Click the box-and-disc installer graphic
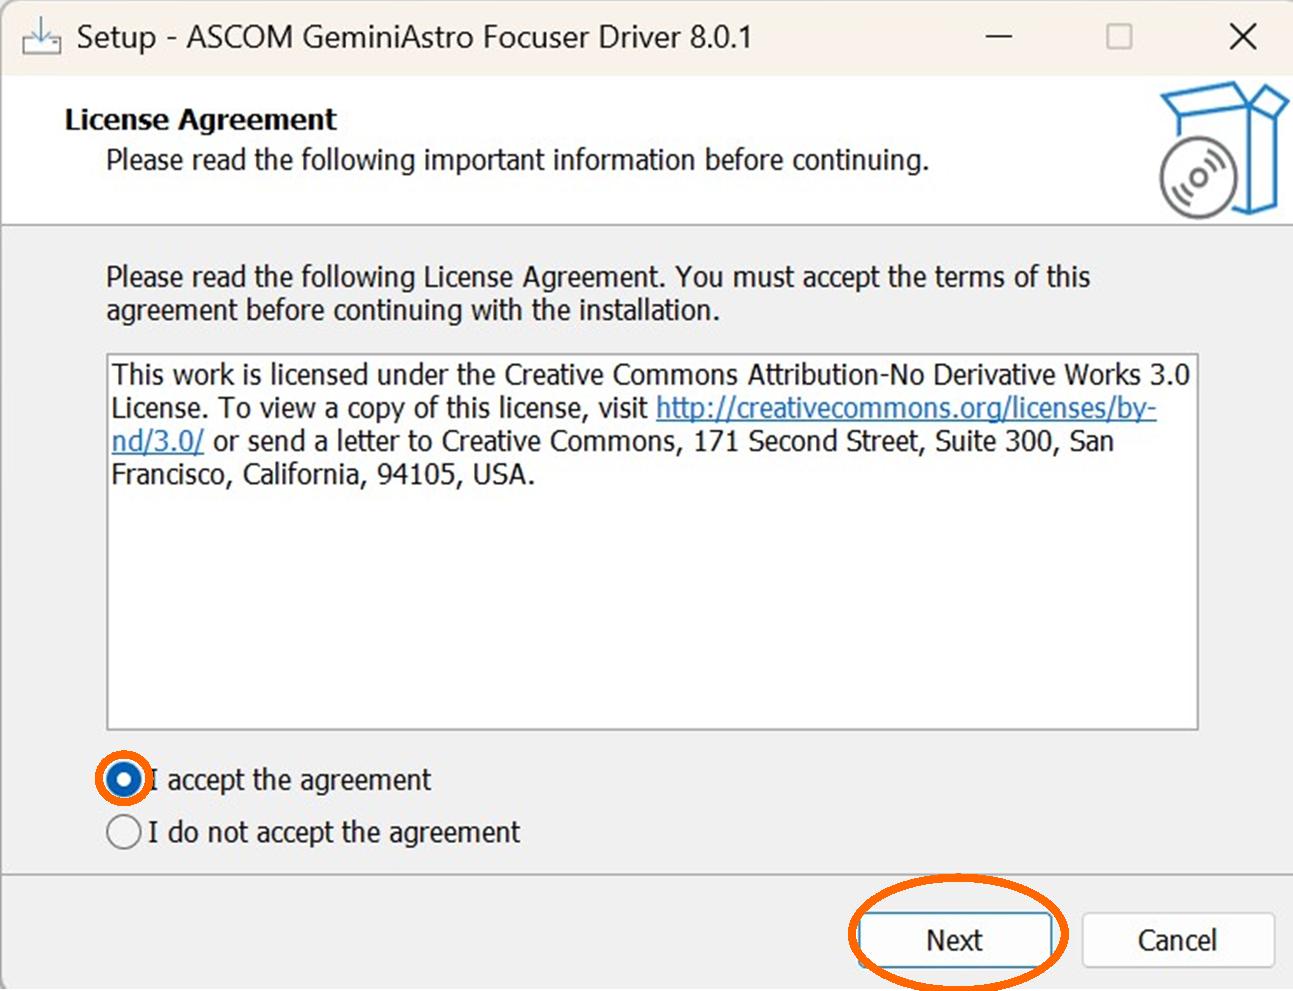This screenshot has height=991, width=1293. click(x=1222, y=150)
